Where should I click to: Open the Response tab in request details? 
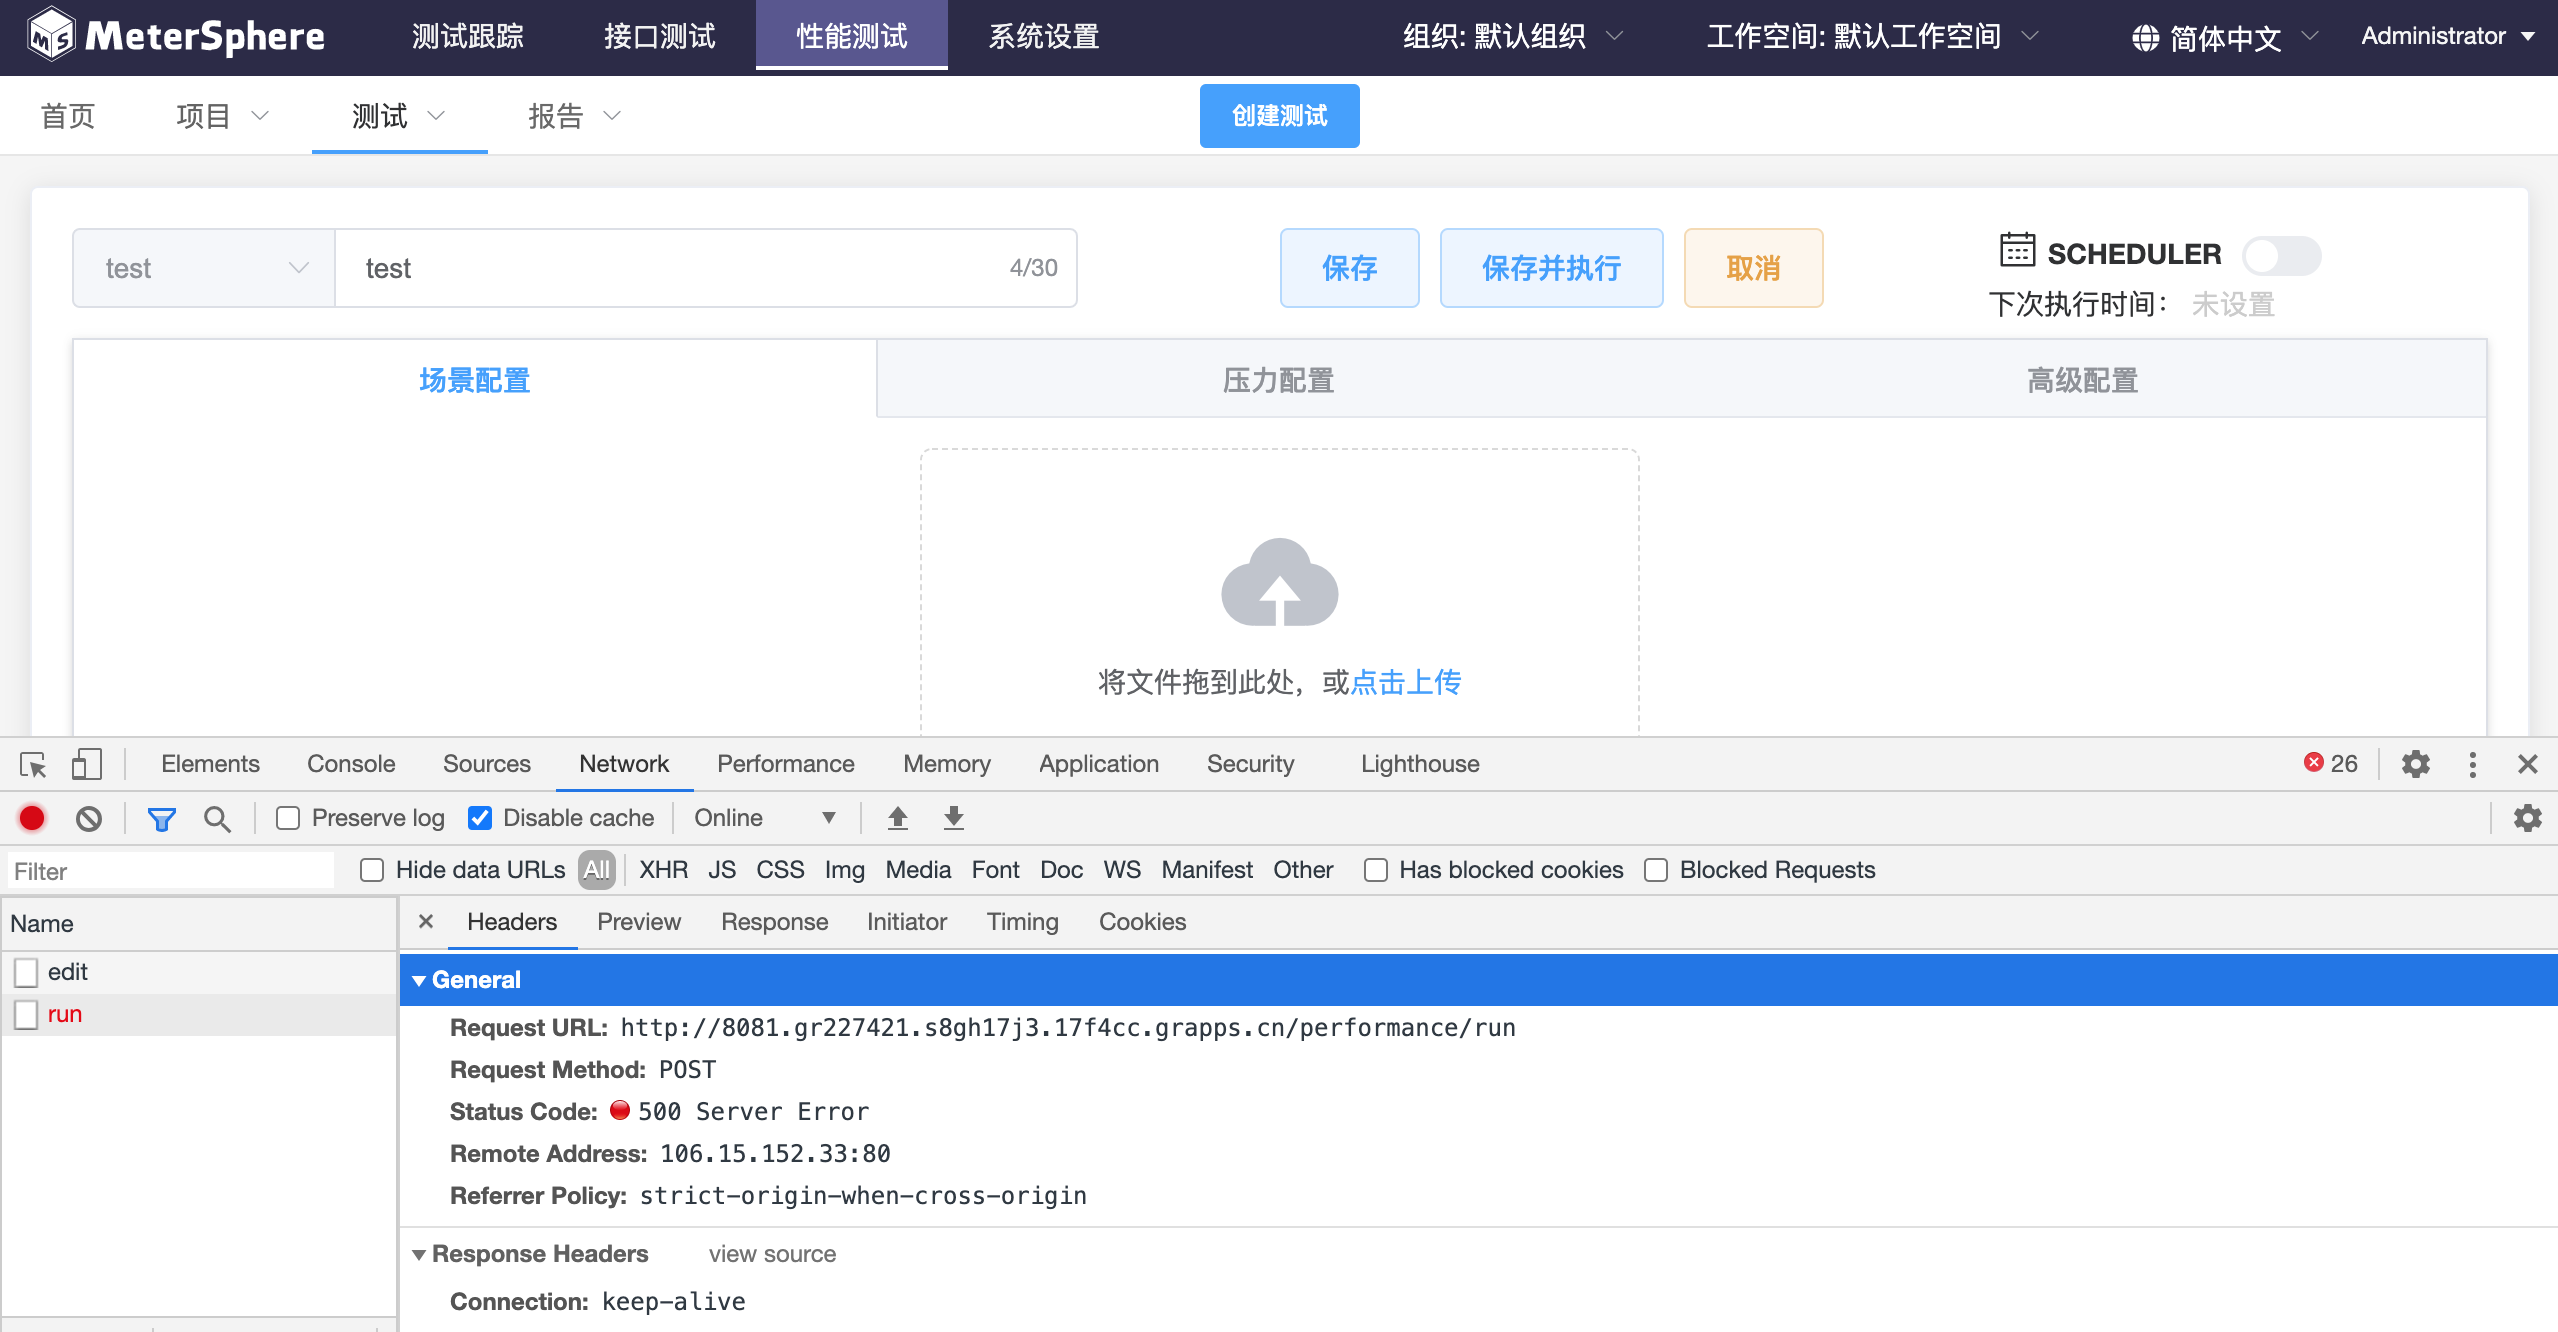coord(774,922)
